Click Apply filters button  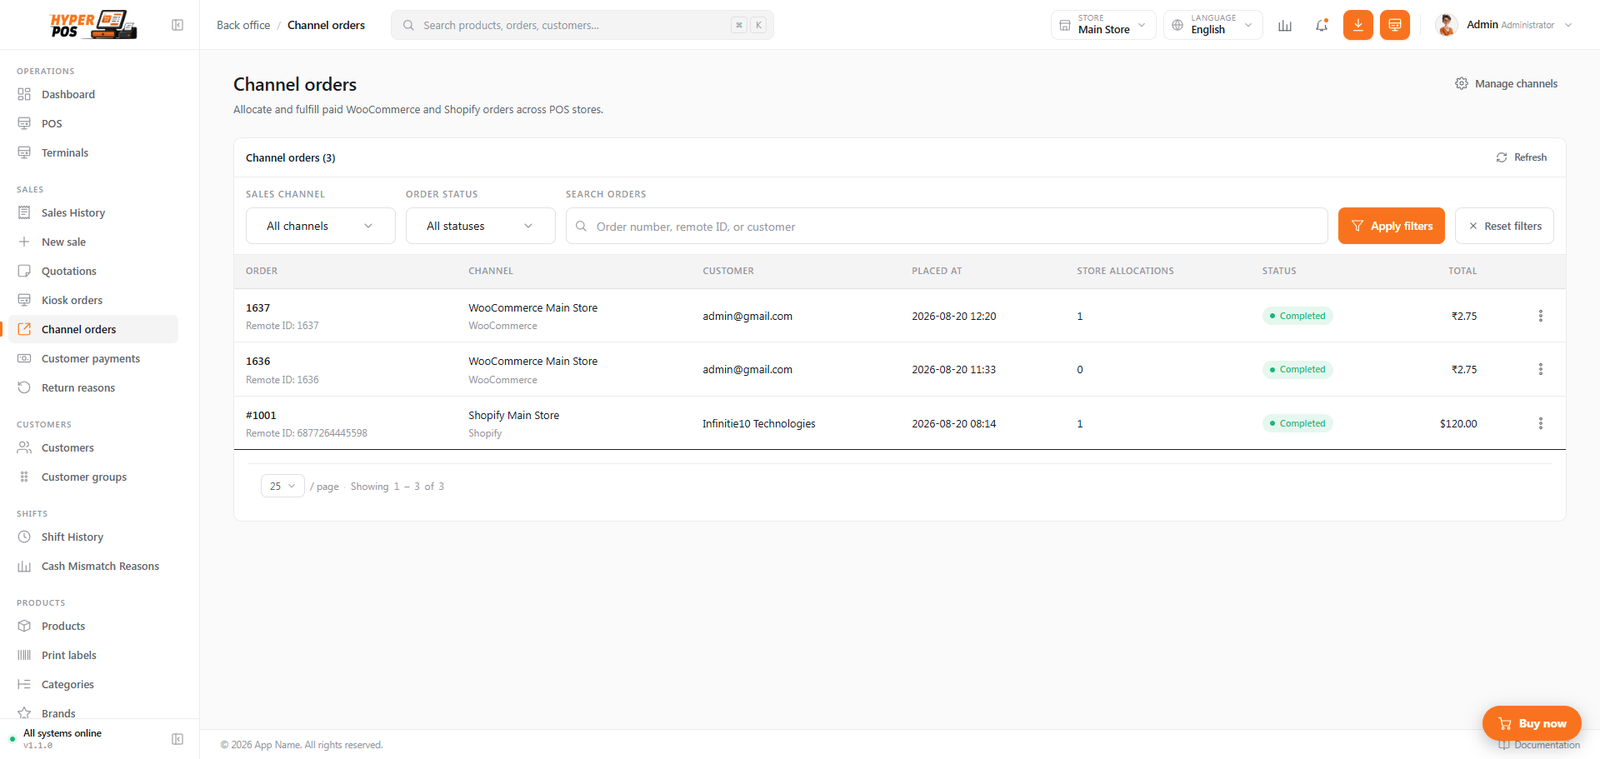coord(1391,226)
